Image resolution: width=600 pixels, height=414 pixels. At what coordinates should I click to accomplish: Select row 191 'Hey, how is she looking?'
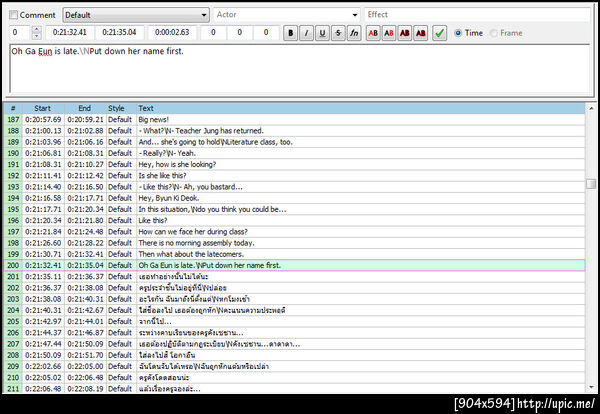[294, 165]
